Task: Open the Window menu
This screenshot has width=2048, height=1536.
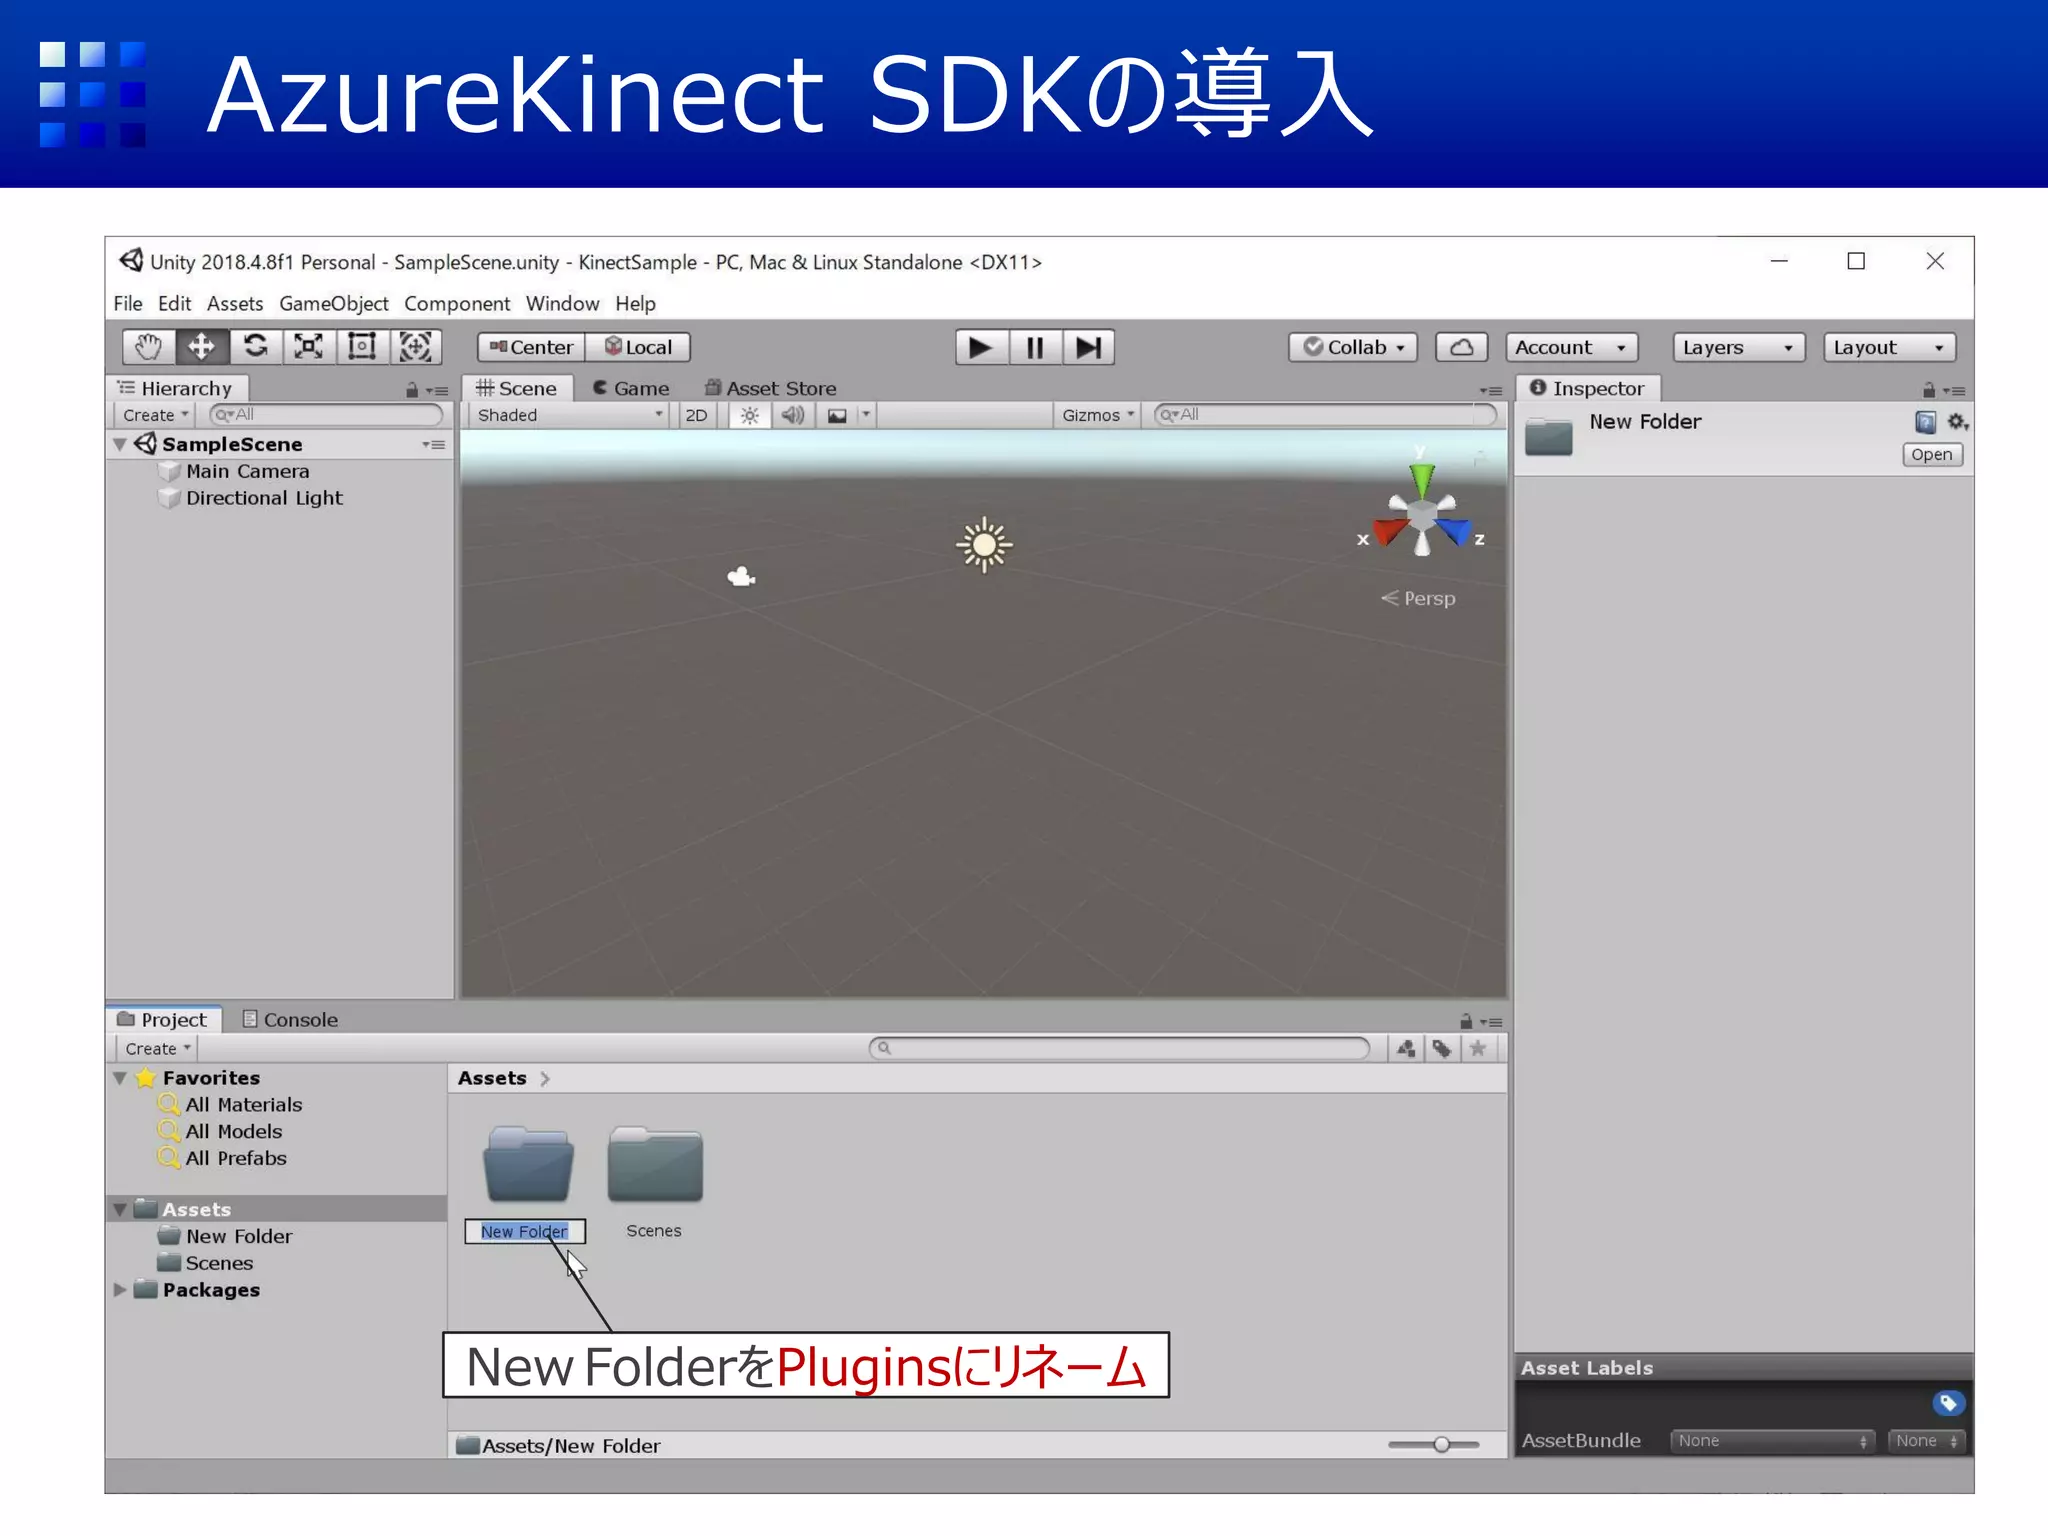Action: click(562, 303)
